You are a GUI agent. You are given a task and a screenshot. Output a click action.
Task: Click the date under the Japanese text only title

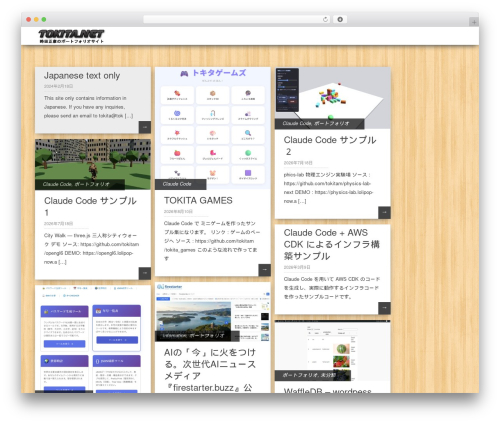58,86
